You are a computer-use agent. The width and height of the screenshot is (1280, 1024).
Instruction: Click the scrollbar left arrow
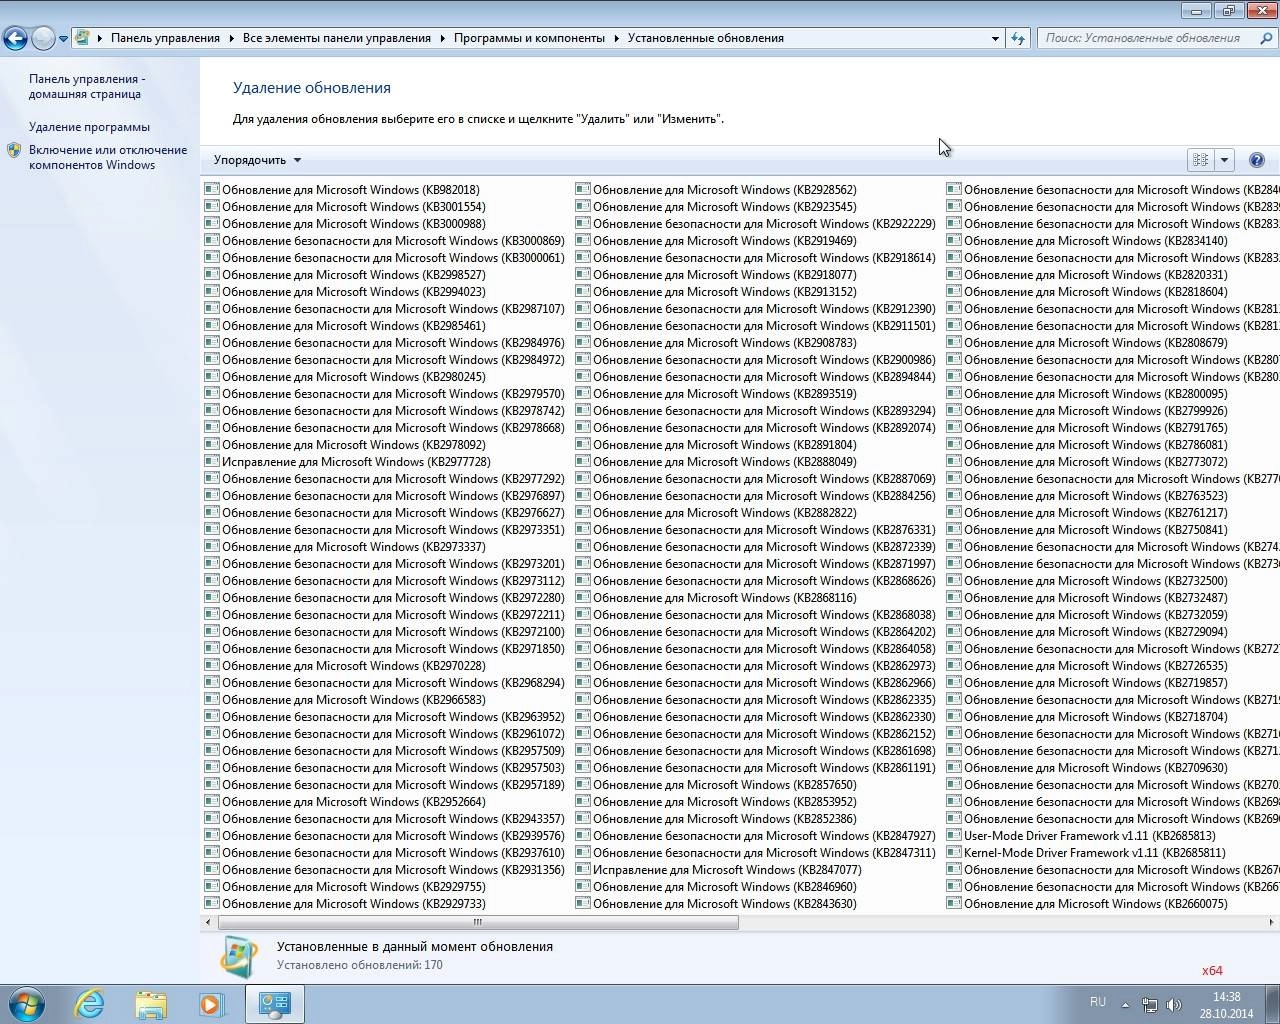click(x=208, y=922)
